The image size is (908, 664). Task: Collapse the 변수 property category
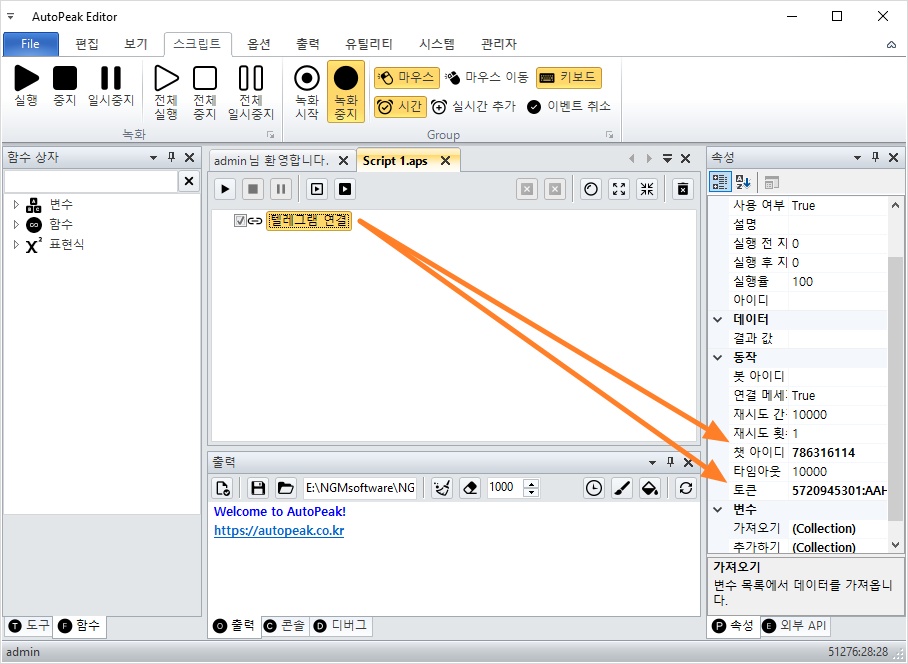717,509
